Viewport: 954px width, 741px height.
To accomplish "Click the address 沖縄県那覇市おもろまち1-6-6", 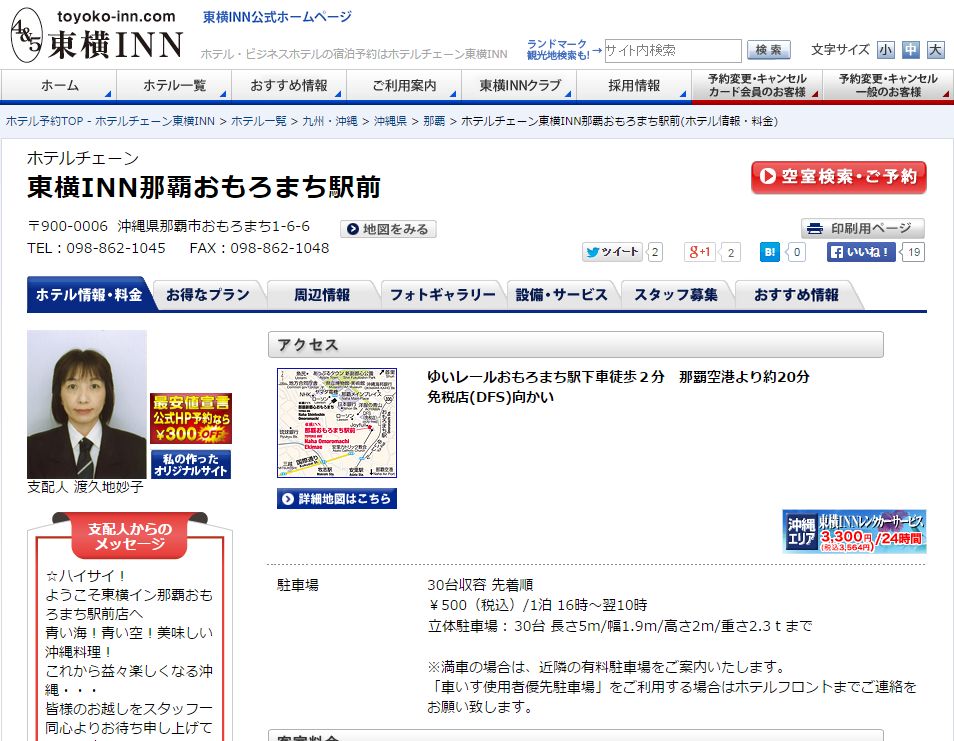I will click(x=214, y=226).
